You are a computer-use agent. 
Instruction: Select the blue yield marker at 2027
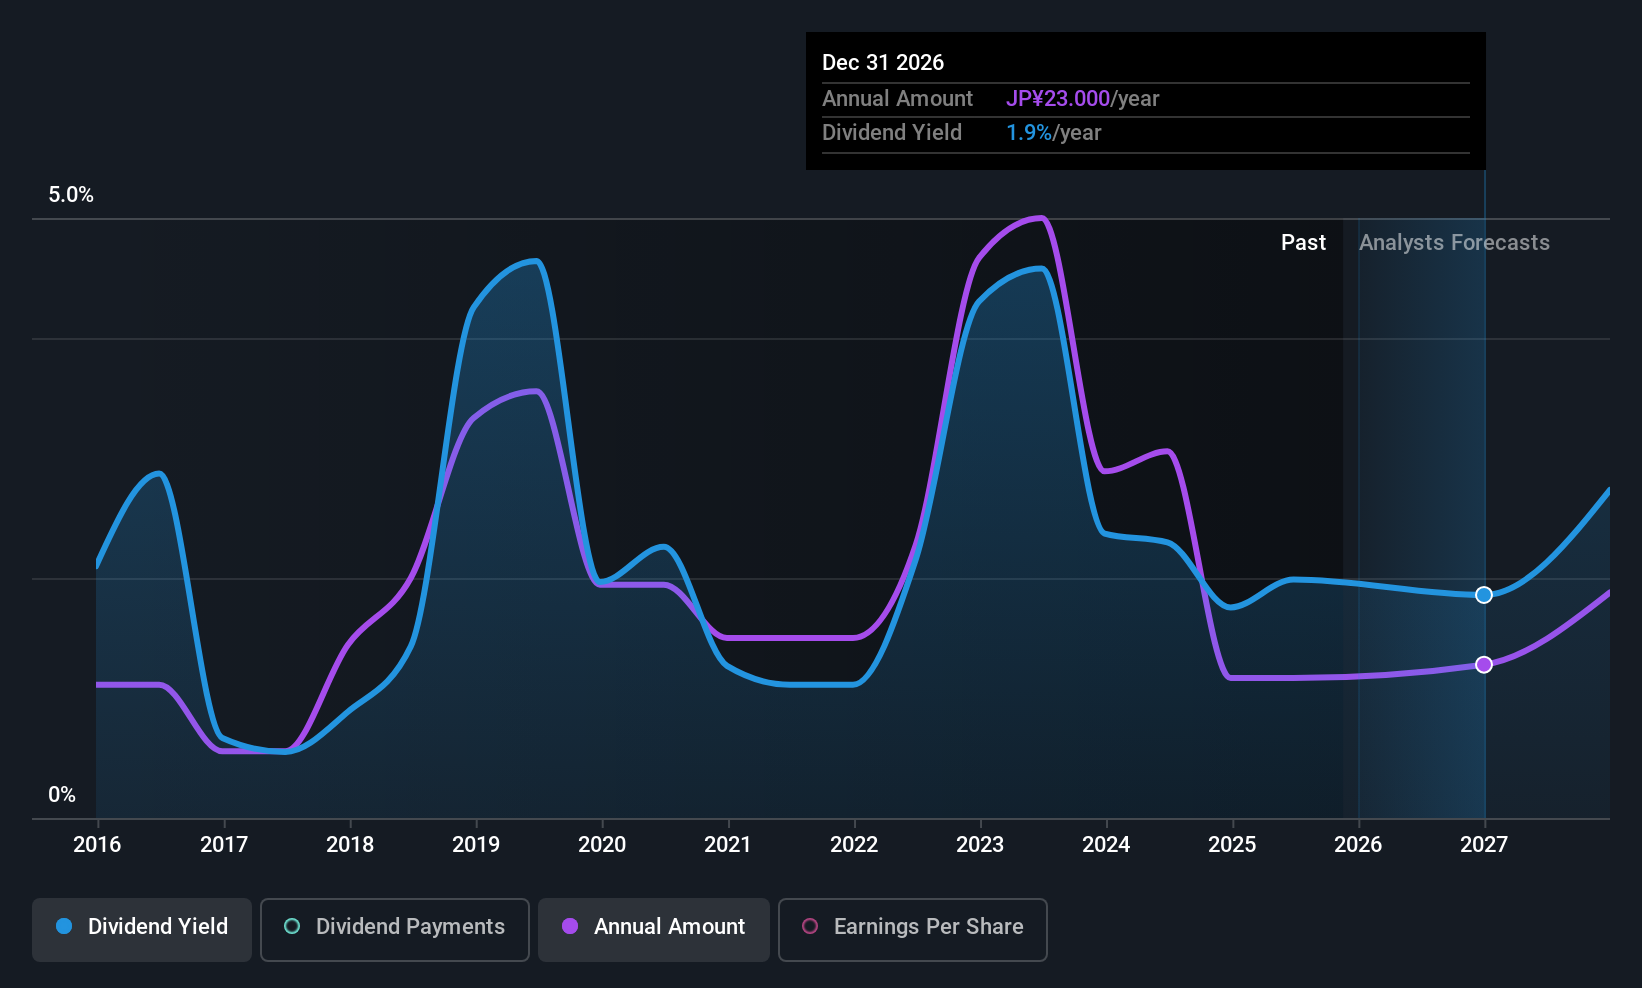(x=1484, y=595)
